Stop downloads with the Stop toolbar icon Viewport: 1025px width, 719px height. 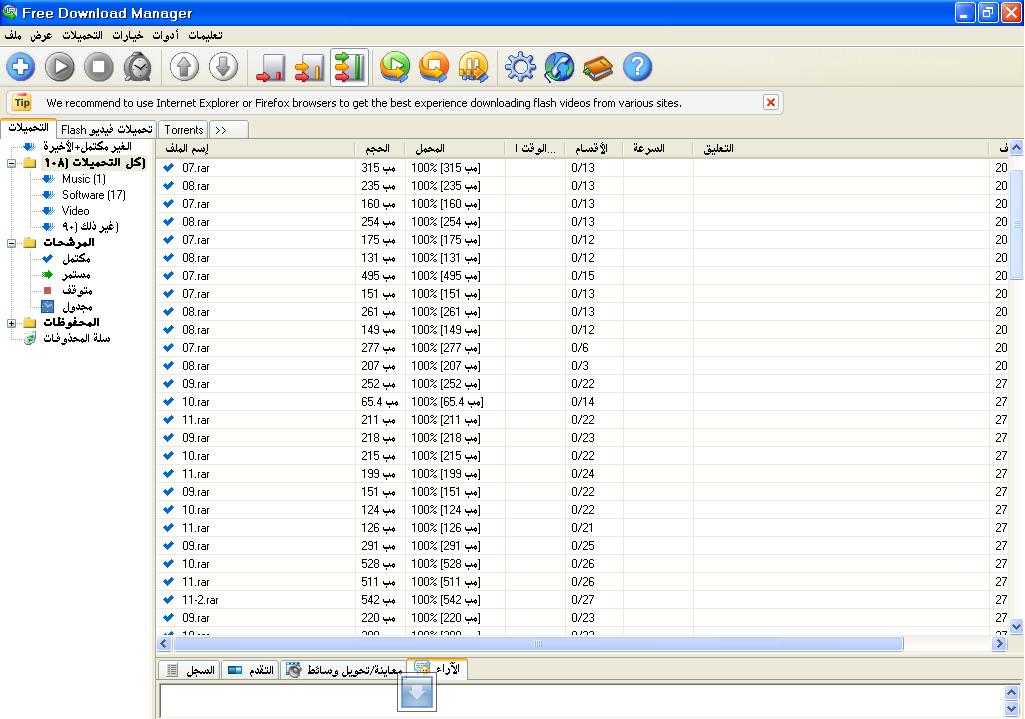tap(99, 67)
